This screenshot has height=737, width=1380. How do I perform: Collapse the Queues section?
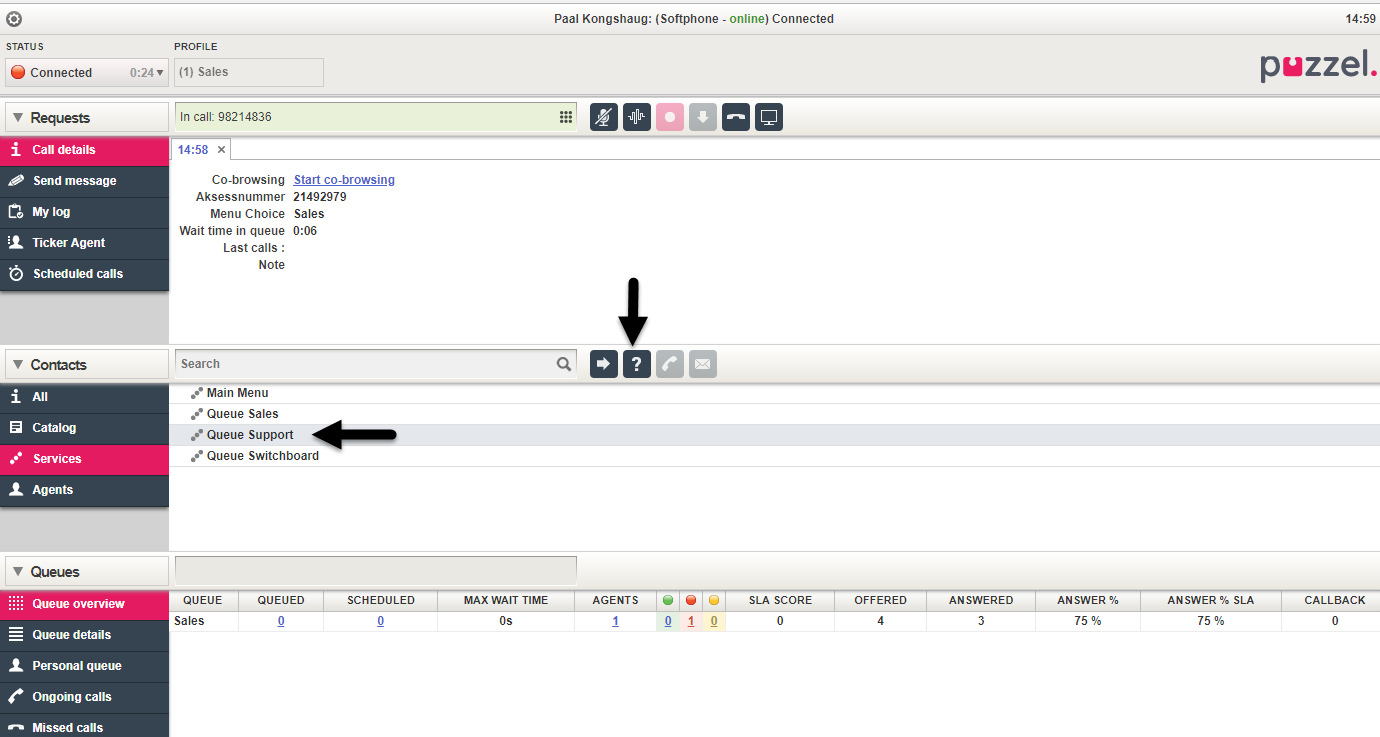coord(18,572)
